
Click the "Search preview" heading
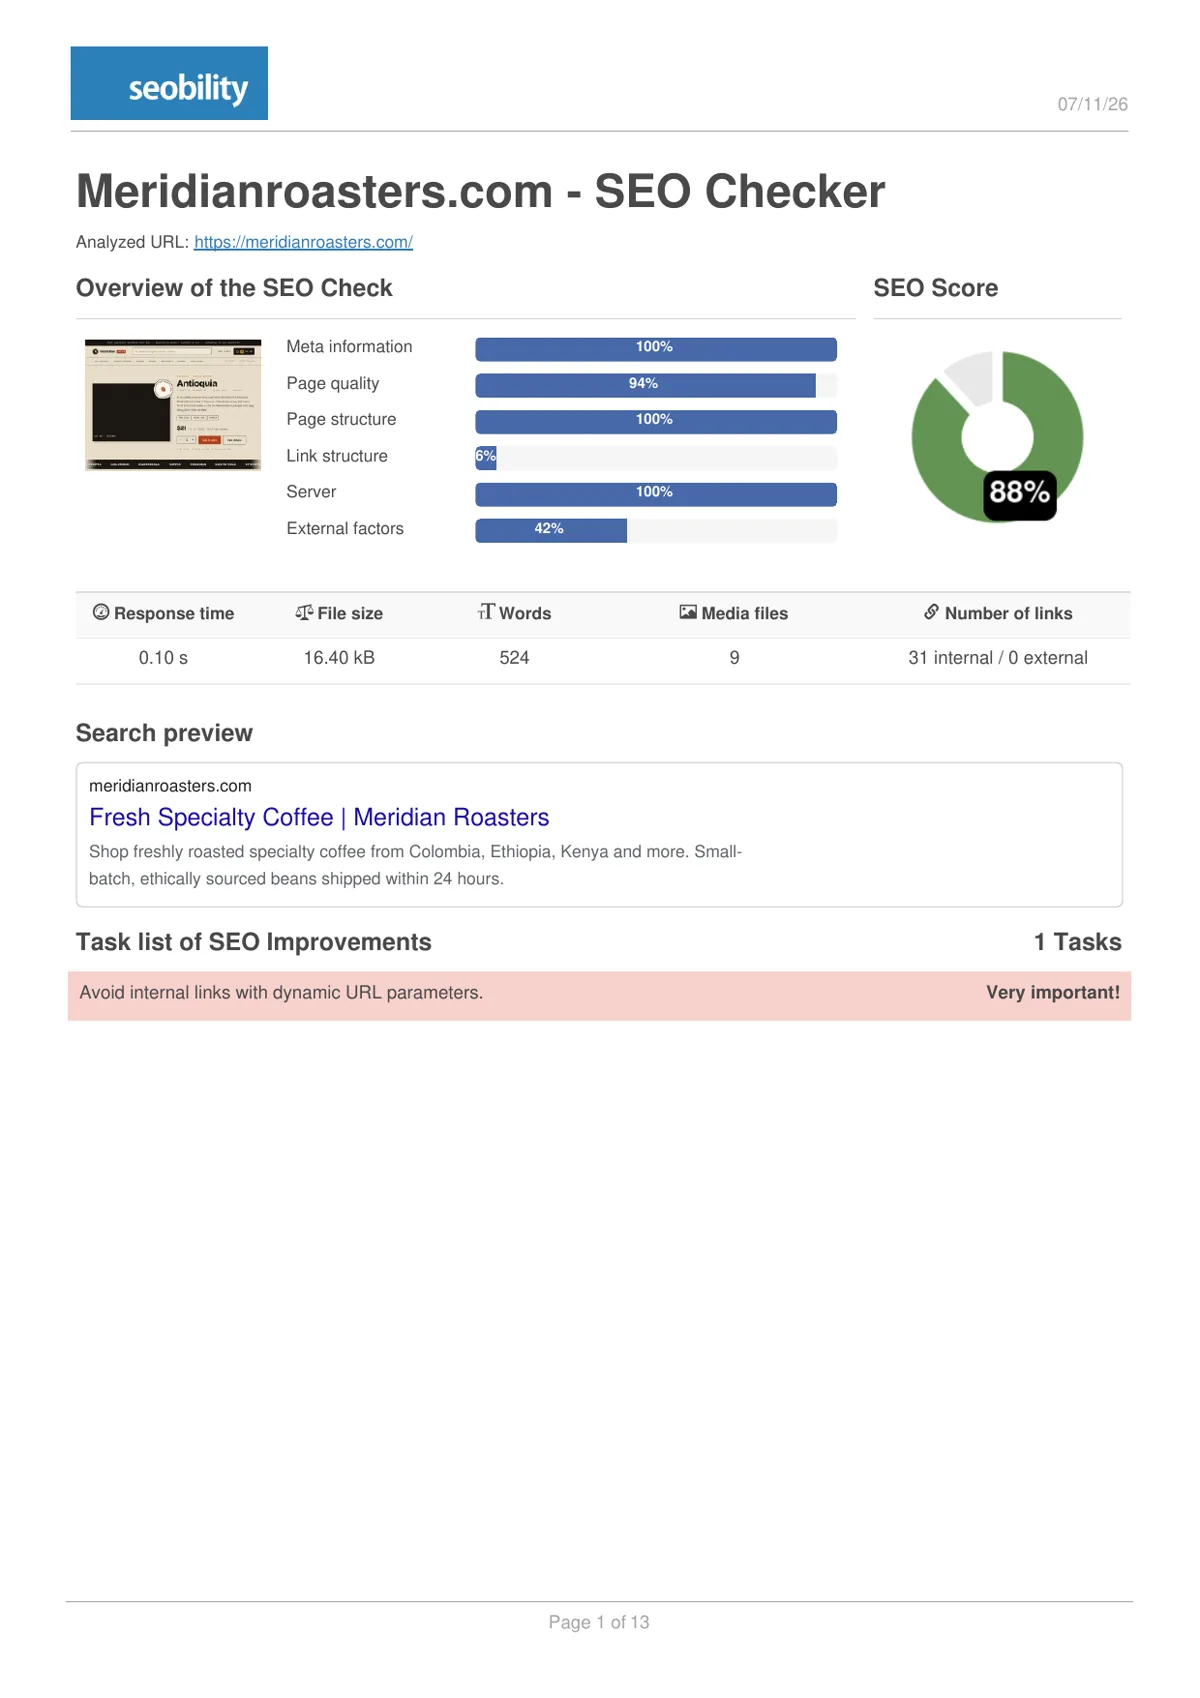pyautogui.click(x=164, y=733)
